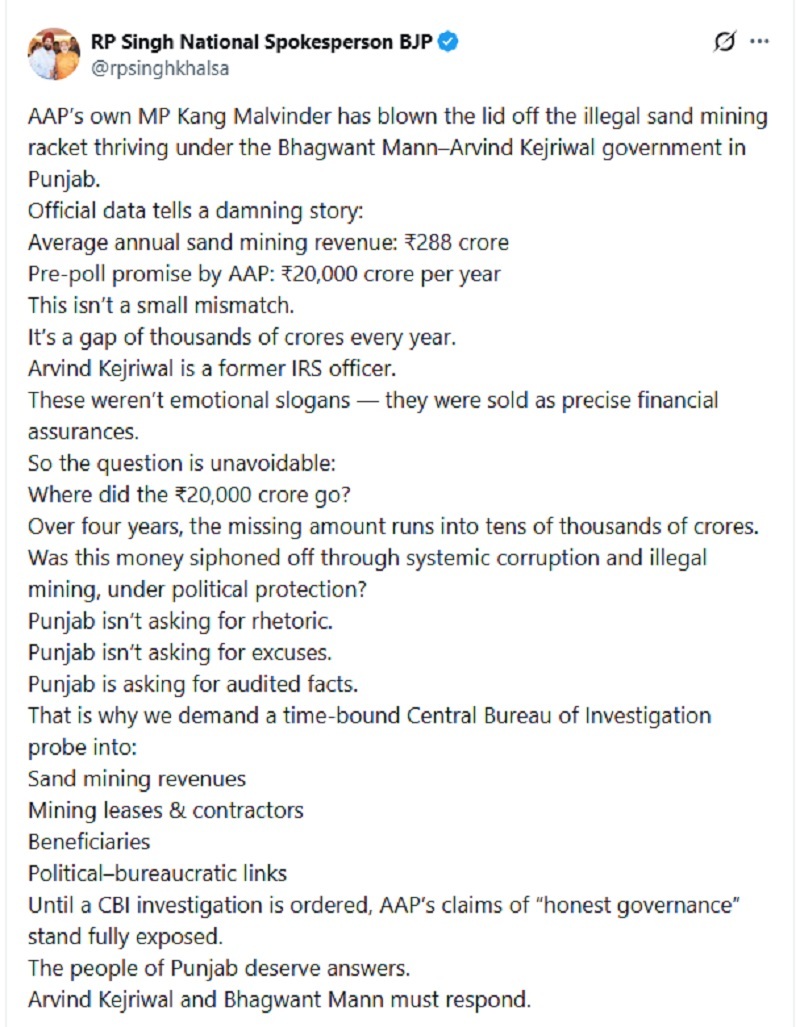Image resolution: width=800 pixels, height=1027 pixels.
Task: Click the "Political–bureaucratic links" line
Action: pos(157,873)
